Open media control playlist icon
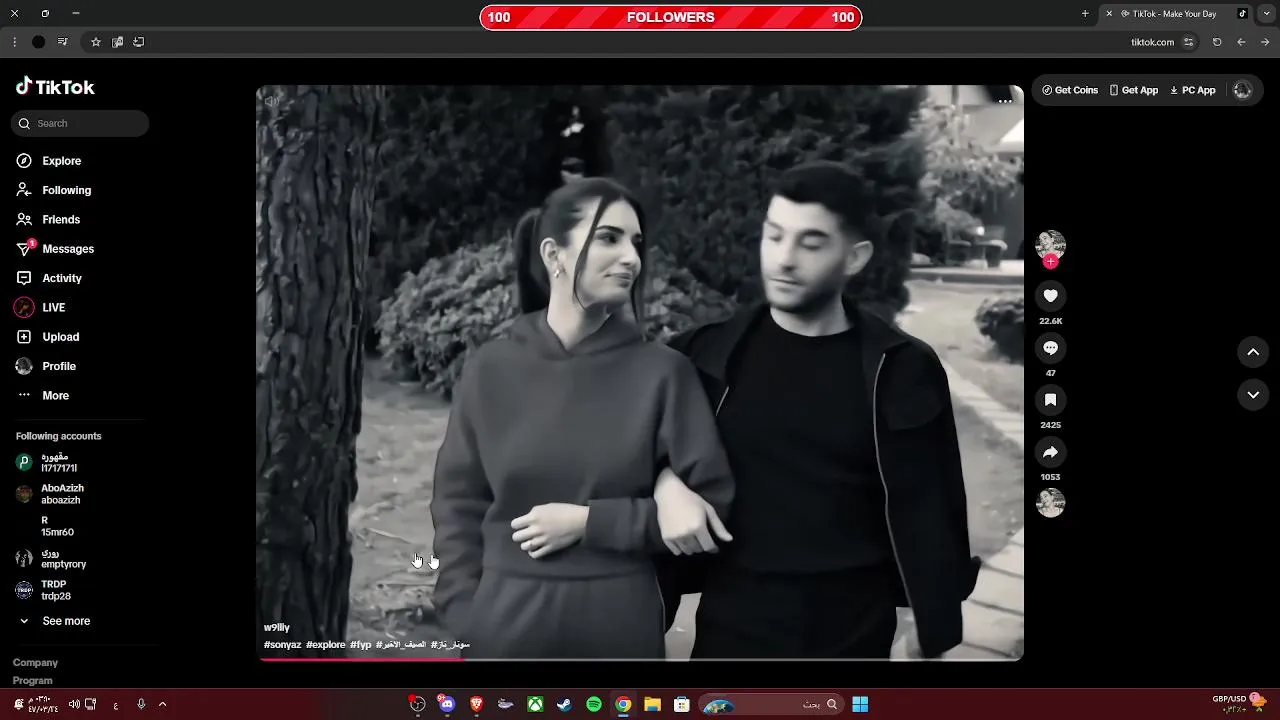 [63, 42]
